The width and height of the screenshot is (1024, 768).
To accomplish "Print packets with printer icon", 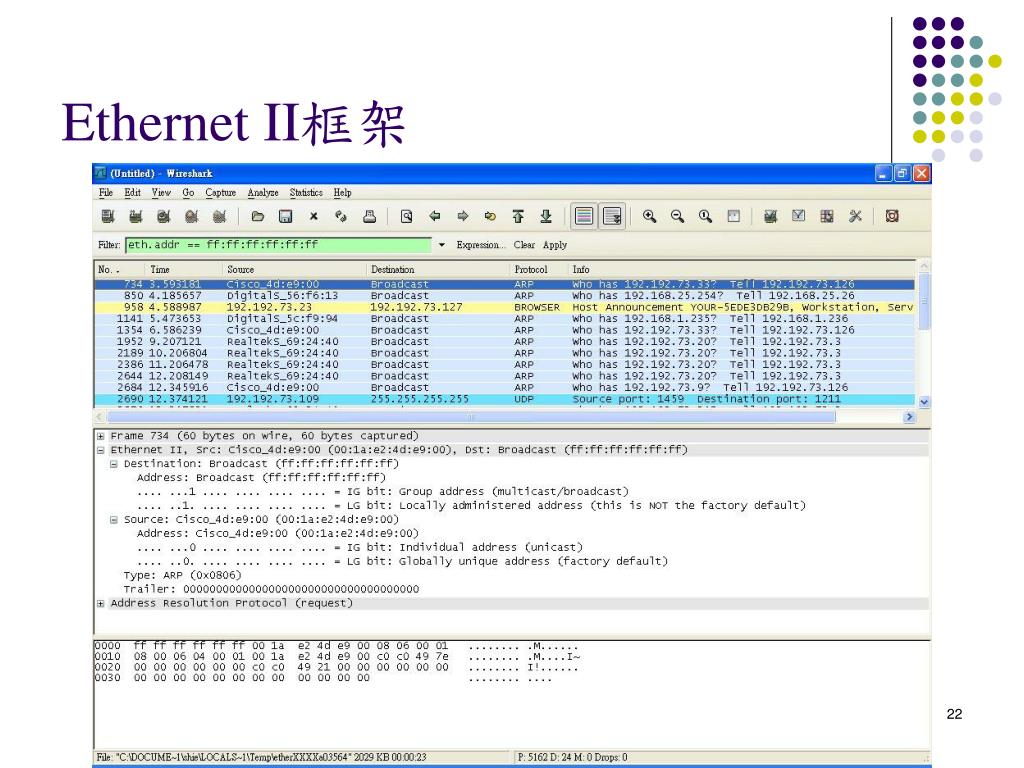I will 370,216.
